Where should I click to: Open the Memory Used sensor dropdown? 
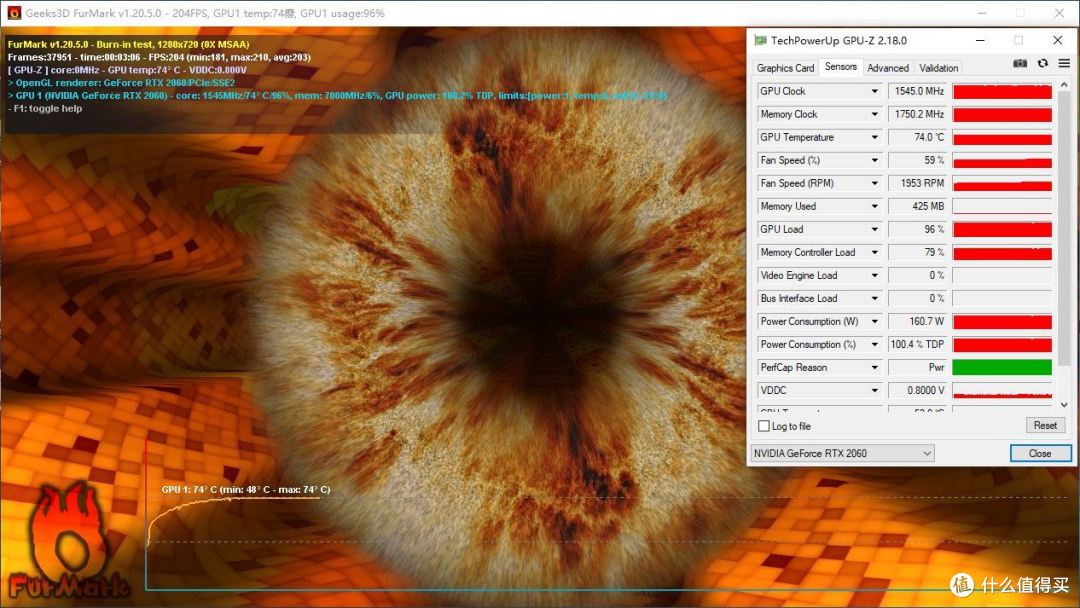[874, 206]
